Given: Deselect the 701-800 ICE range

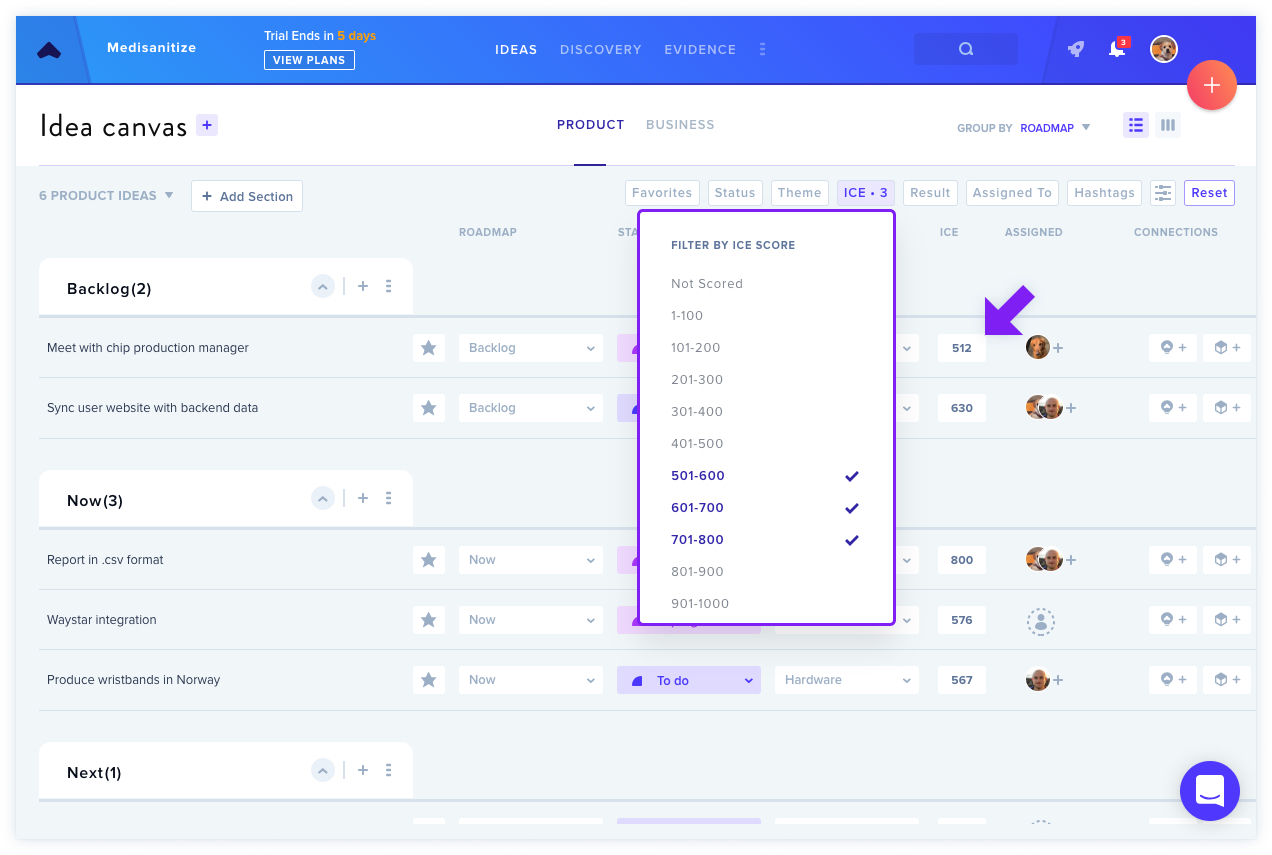Looking at the screenshot, I should pyautogui.click(x=765, y=540).
